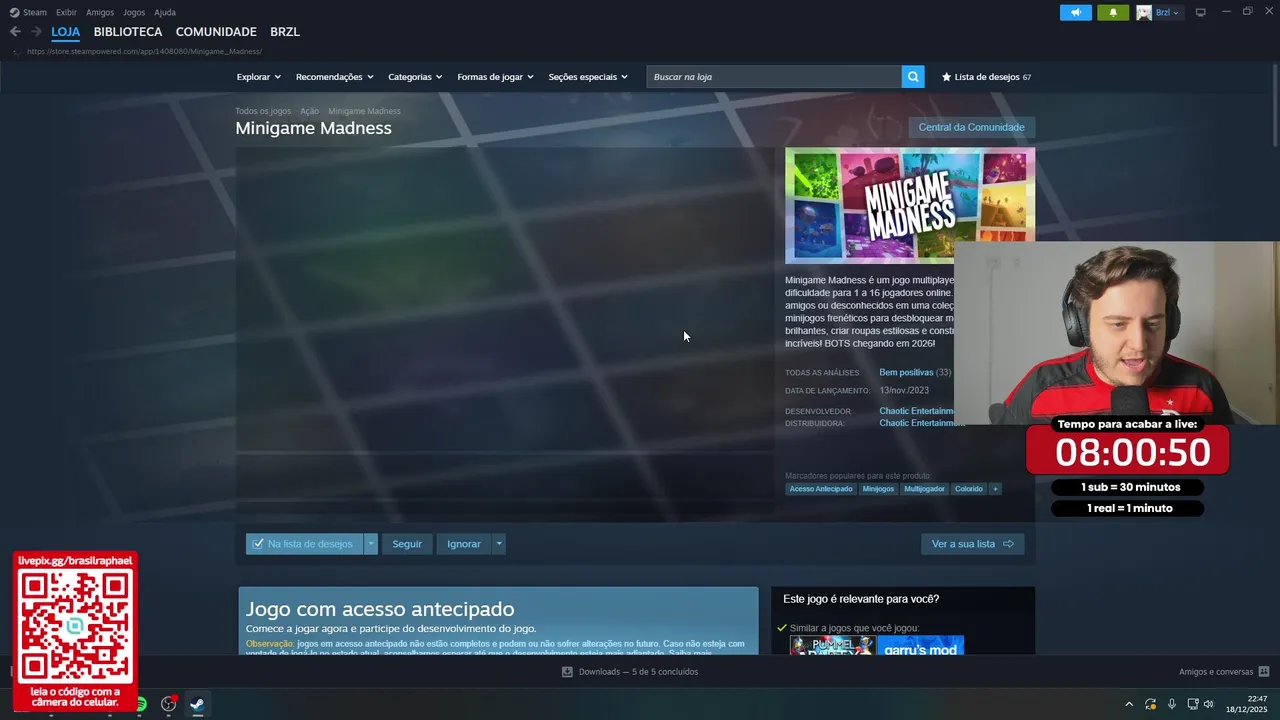
Task: Open the Explorar dropdown menu
Action: (x=258, y=77)
